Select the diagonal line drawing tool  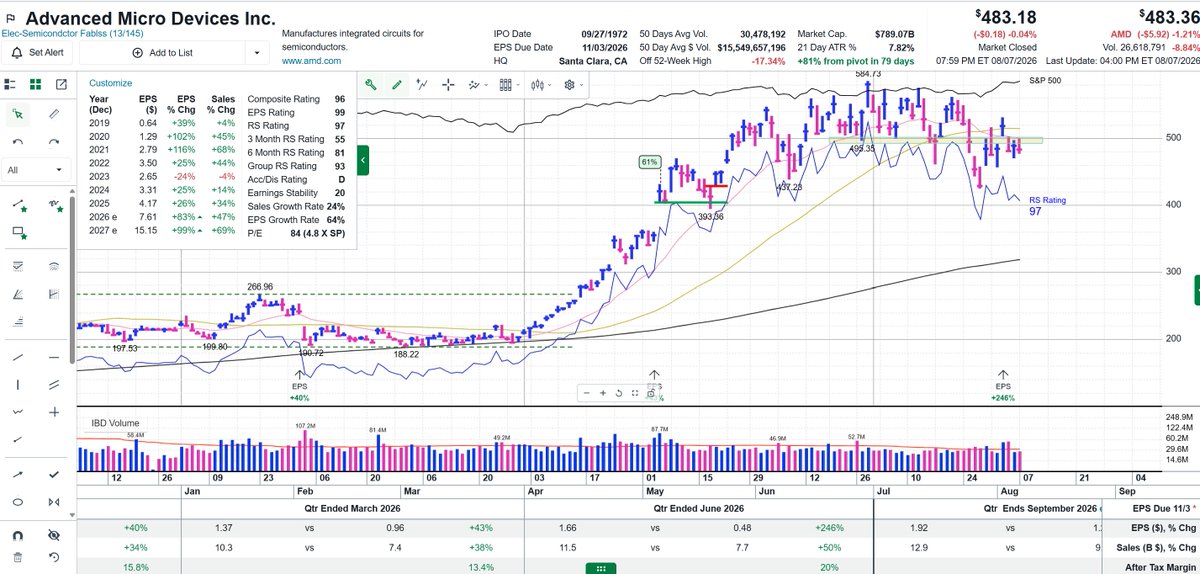click(19, 357)
